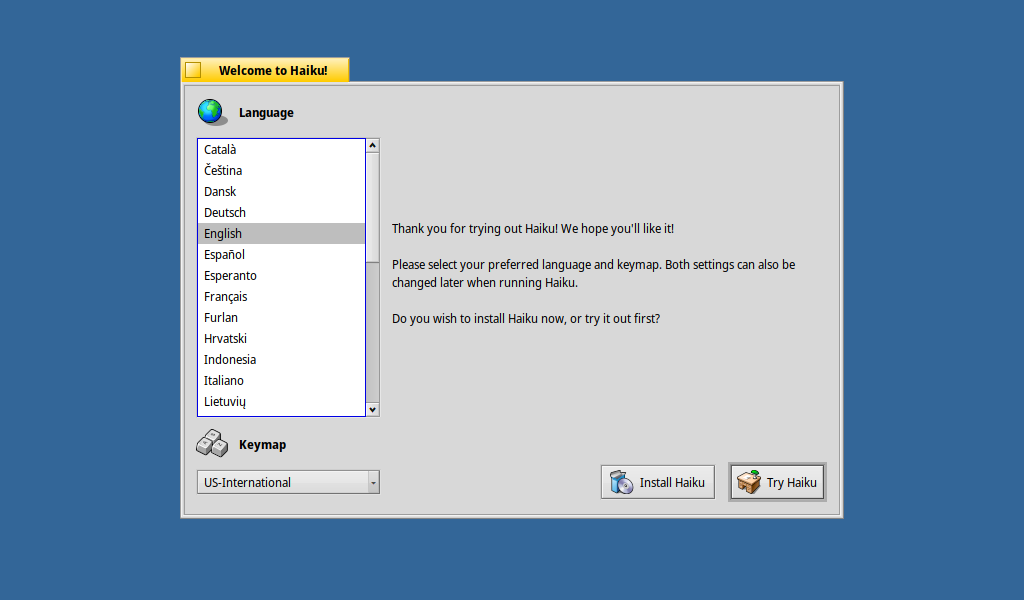Click the Welcome to Haiku! title tab
This screenshot has height=600, width=1024.
pos(273,70)
